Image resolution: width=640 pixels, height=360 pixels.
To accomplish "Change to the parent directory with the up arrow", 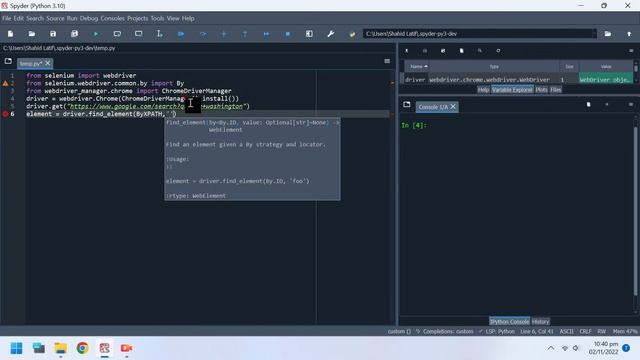I will coord(629,34).
